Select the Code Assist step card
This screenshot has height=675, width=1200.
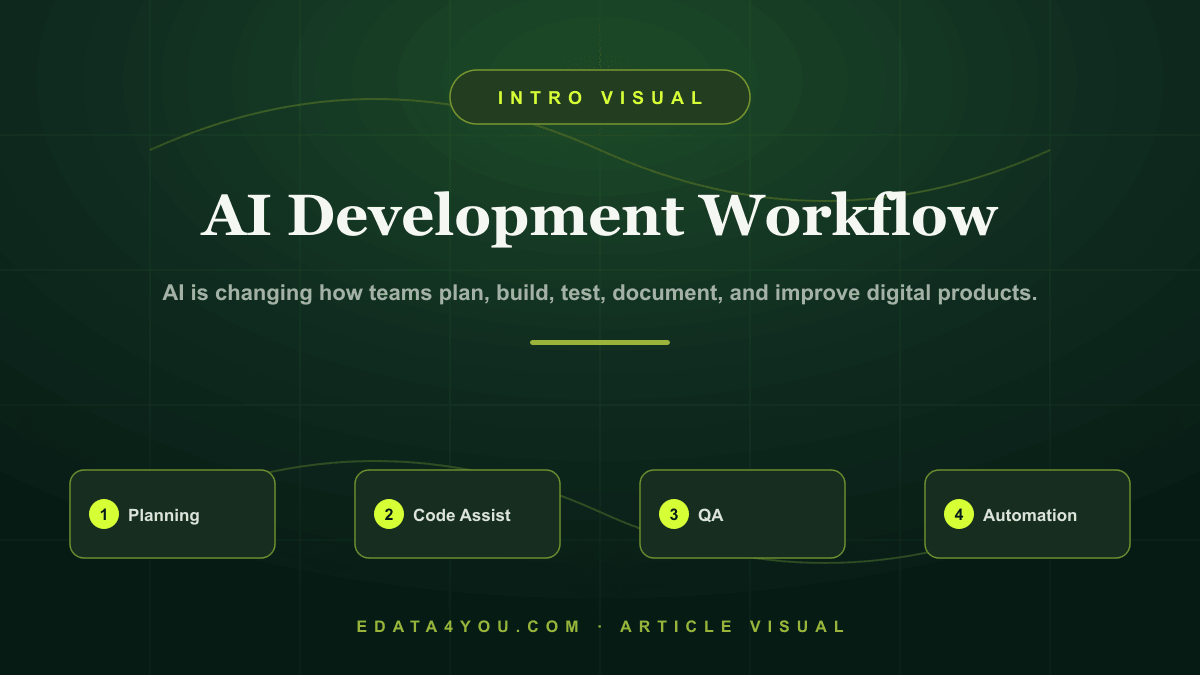coord(457,514)
